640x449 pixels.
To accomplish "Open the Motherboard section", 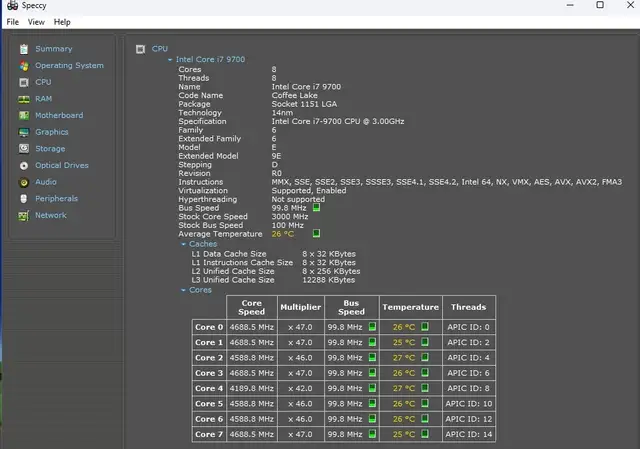I will (59, 116).
